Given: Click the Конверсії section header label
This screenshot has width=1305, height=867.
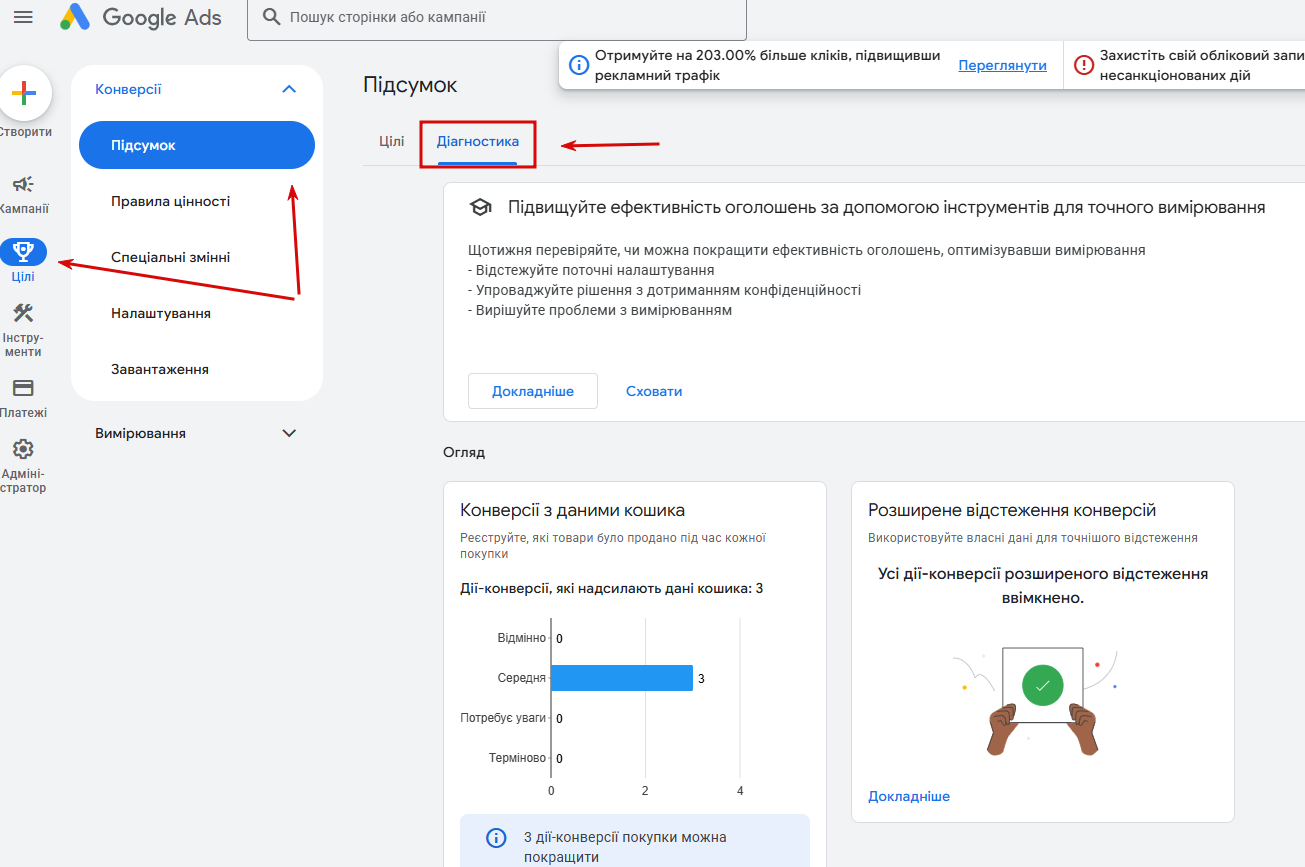Looking at the screenshot, I should (x=128, y=89).
